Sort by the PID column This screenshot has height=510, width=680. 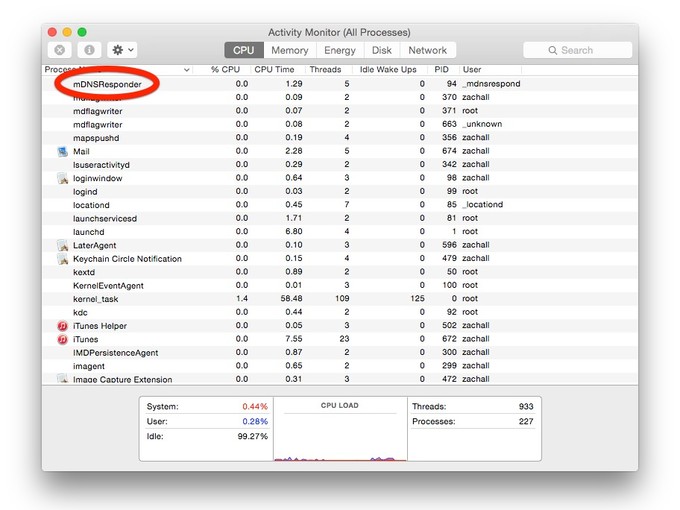click(x=441, y=69)
